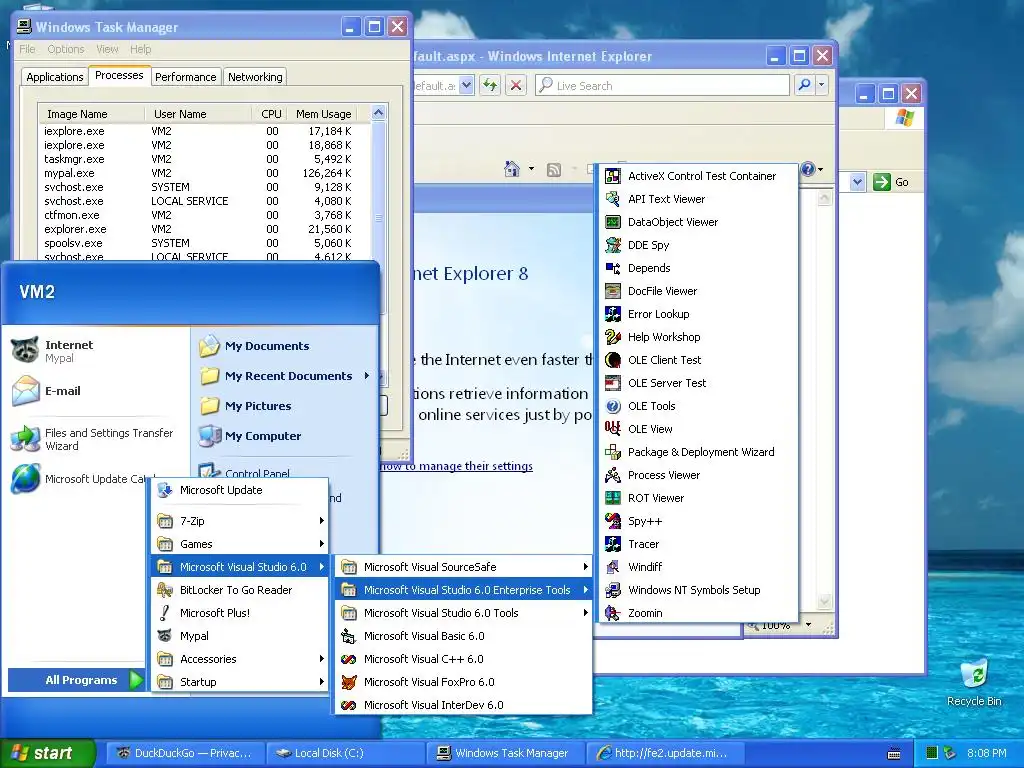This screenshot has height=768, width=1024.
Task: Click Go button in Explorer window
Action: [892, 182]
